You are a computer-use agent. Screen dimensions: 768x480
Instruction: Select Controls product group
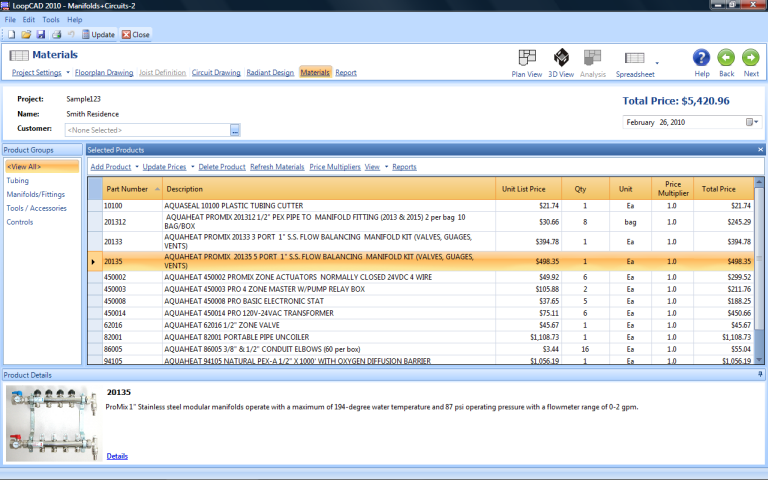tap(20, 222)
